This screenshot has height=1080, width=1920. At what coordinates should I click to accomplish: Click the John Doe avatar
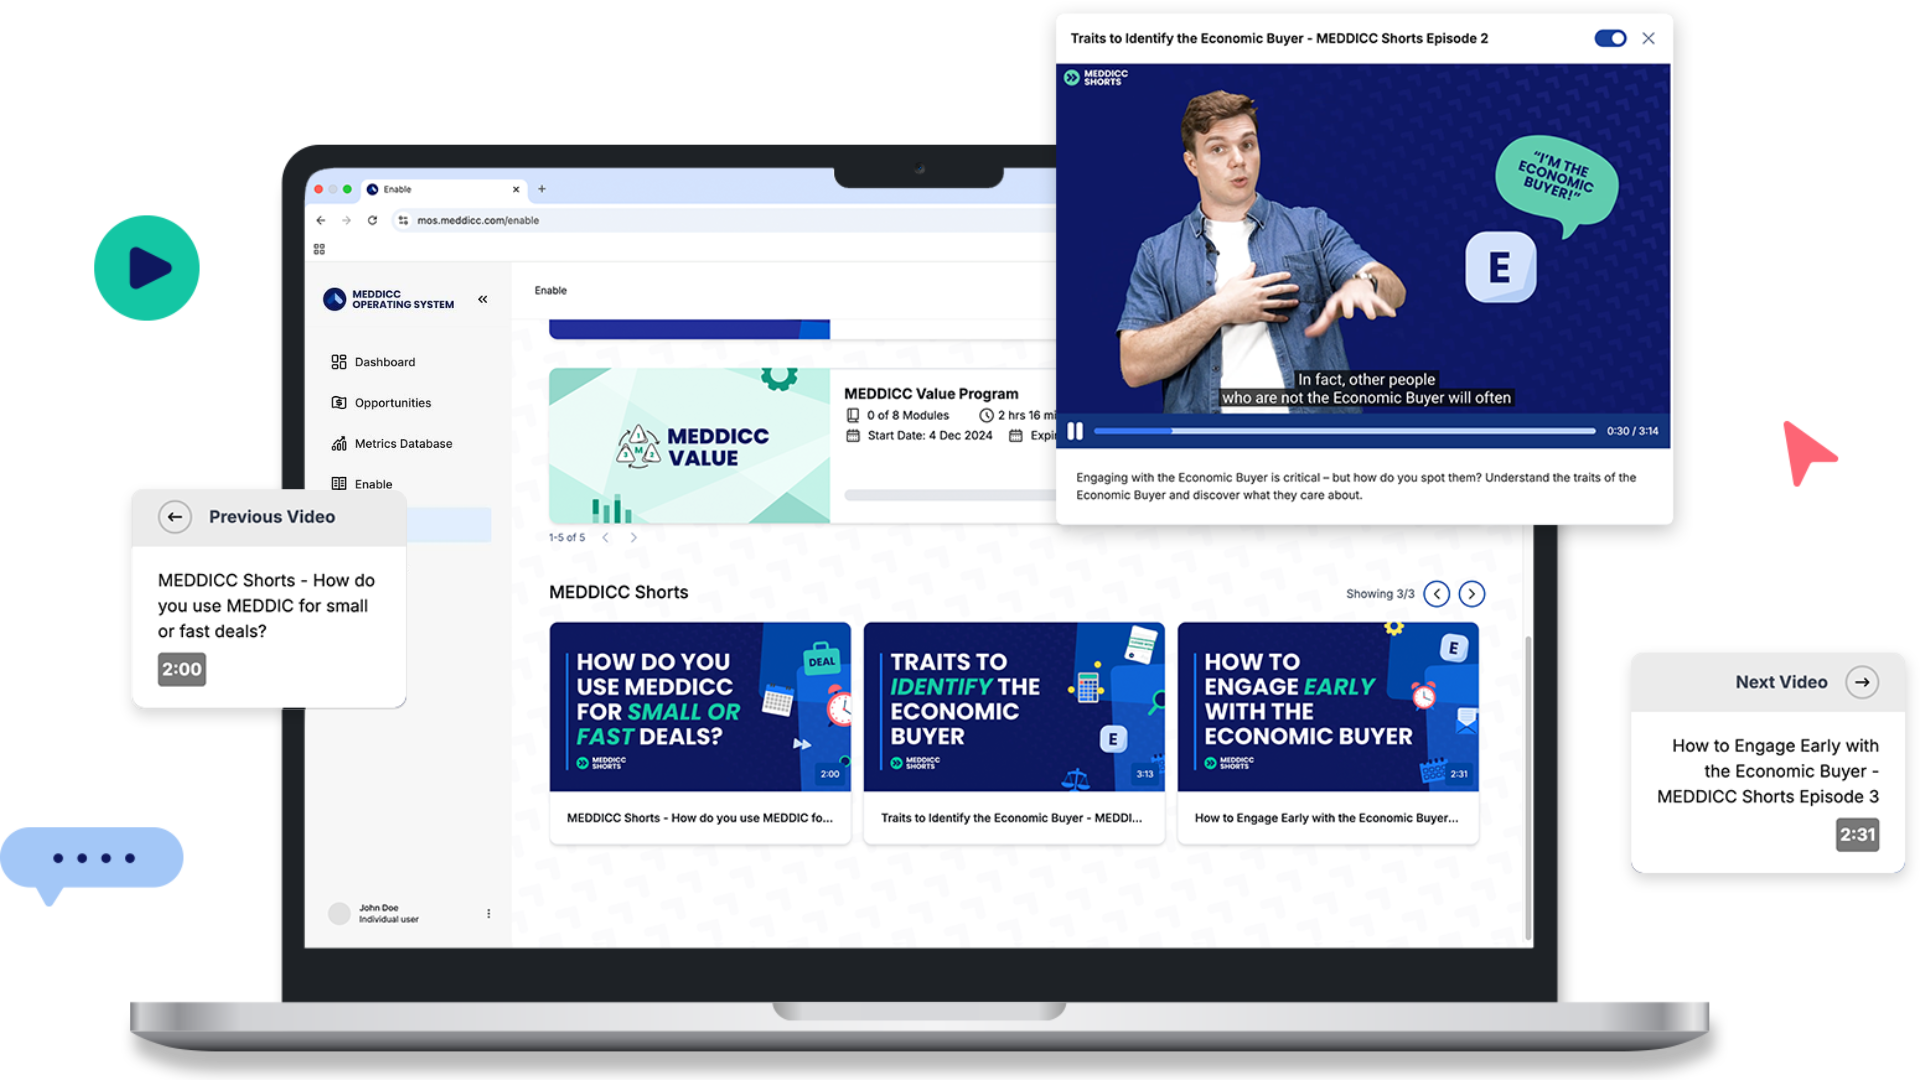pyautogui.click(x=340, y=914)
